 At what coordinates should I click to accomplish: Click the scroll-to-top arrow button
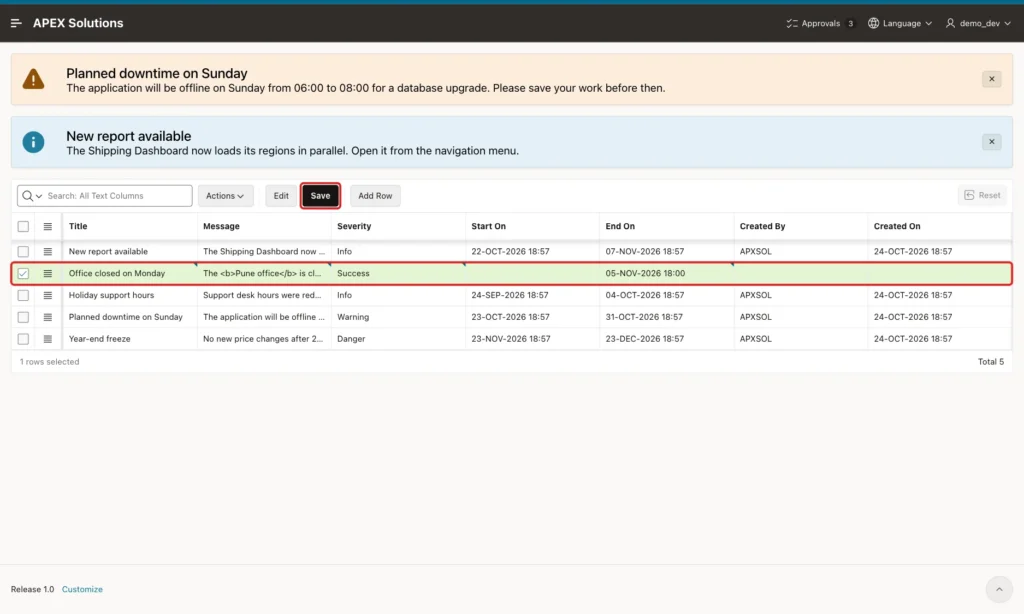(x=999, y=589)
